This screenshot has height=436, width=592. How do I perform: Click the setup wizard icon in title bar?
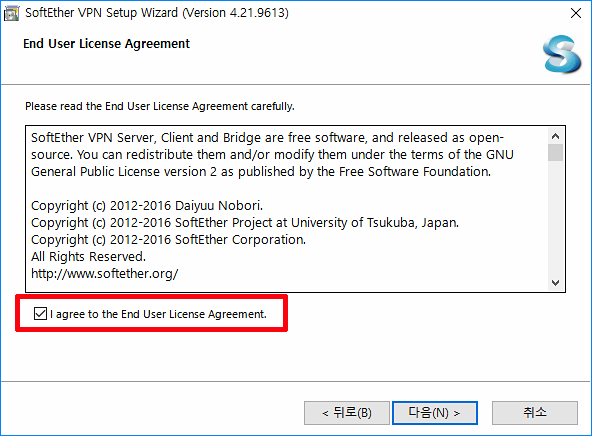coord(11,13)
